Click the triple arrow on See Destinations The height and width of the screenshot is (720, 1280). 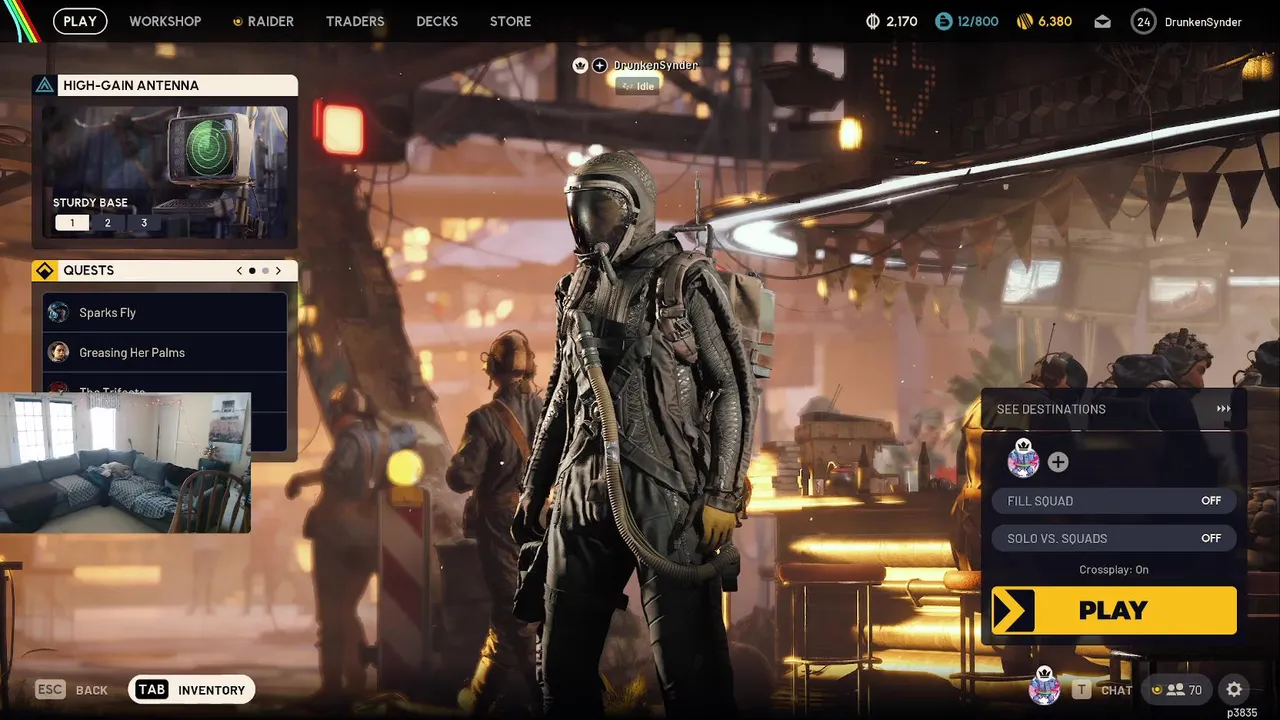pyautogui.click(x=1223, y=409)
